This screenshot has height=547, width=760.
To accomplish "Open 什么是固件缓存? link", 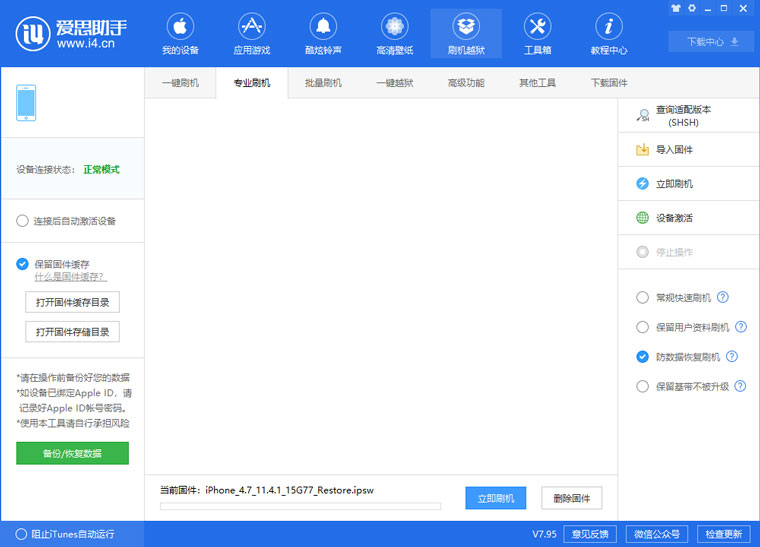I will click(x=70, y=277).
